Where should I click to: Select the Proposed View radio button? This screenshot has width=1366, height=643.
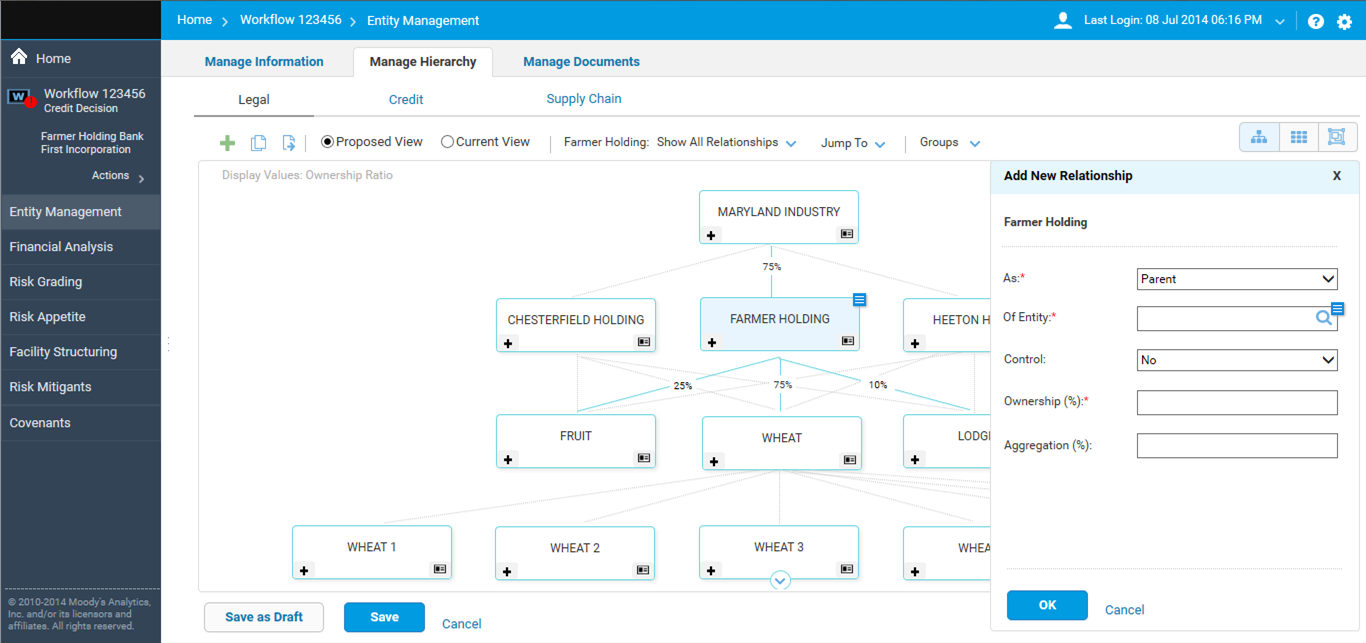[327, 142]
